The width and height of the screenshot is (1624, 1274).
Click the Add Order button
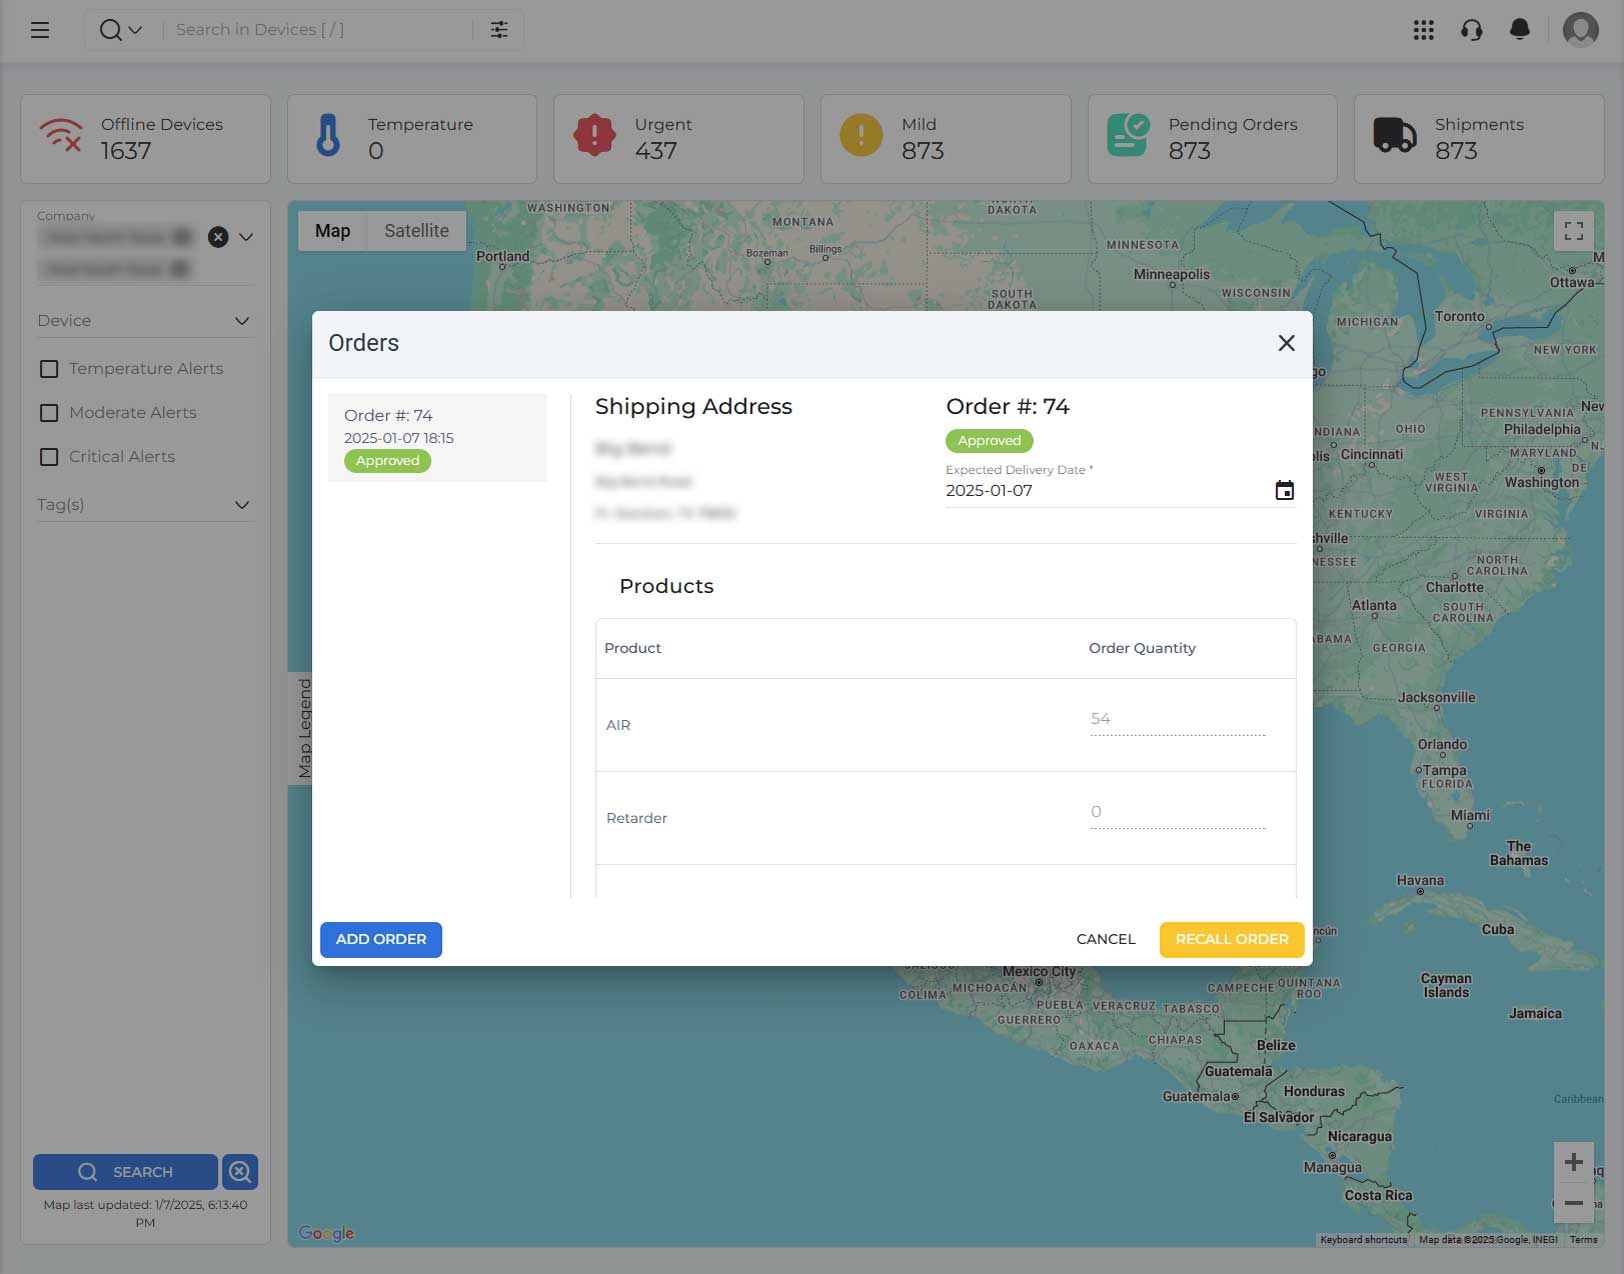[x=381, y=939]
